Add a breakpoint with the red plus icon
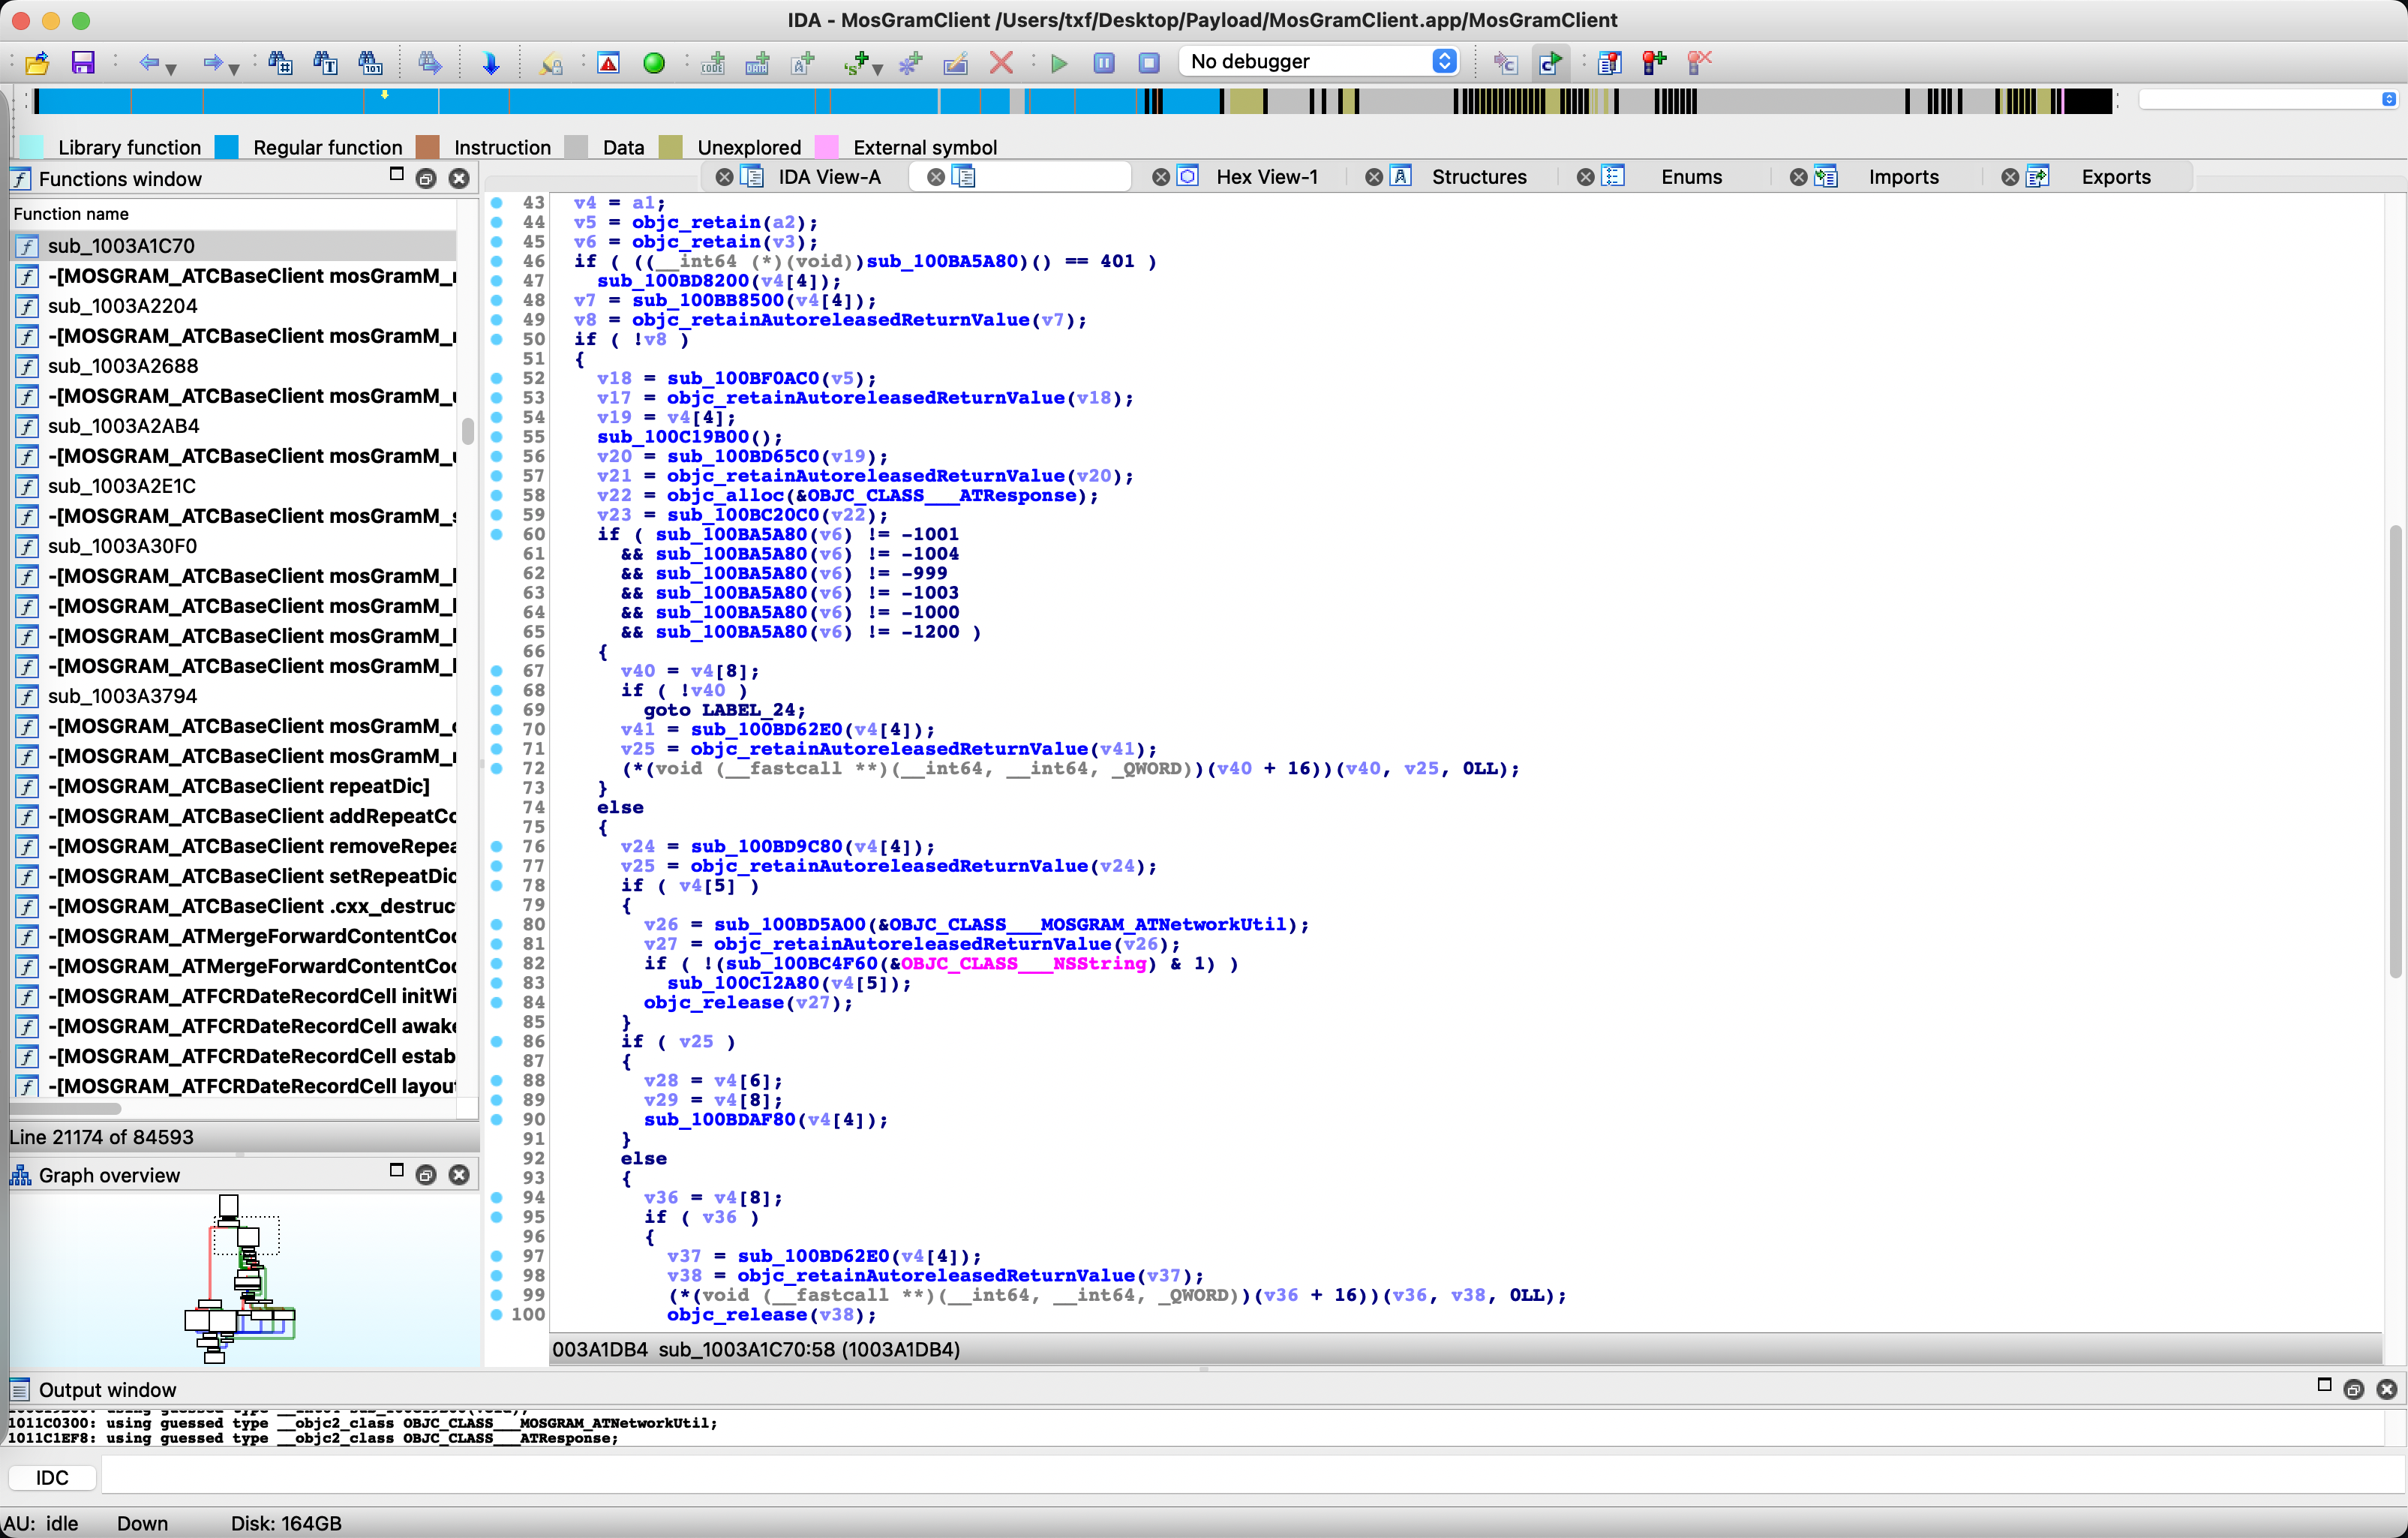The width and height of the screenshot is (2408, 1538). pos(1654,63)
